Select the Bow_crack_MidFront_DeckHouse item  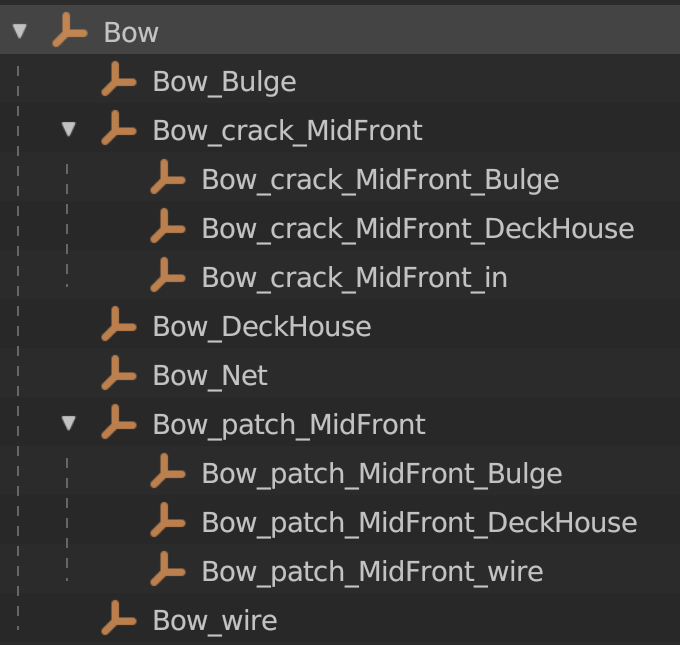click(x=418, y=229)
